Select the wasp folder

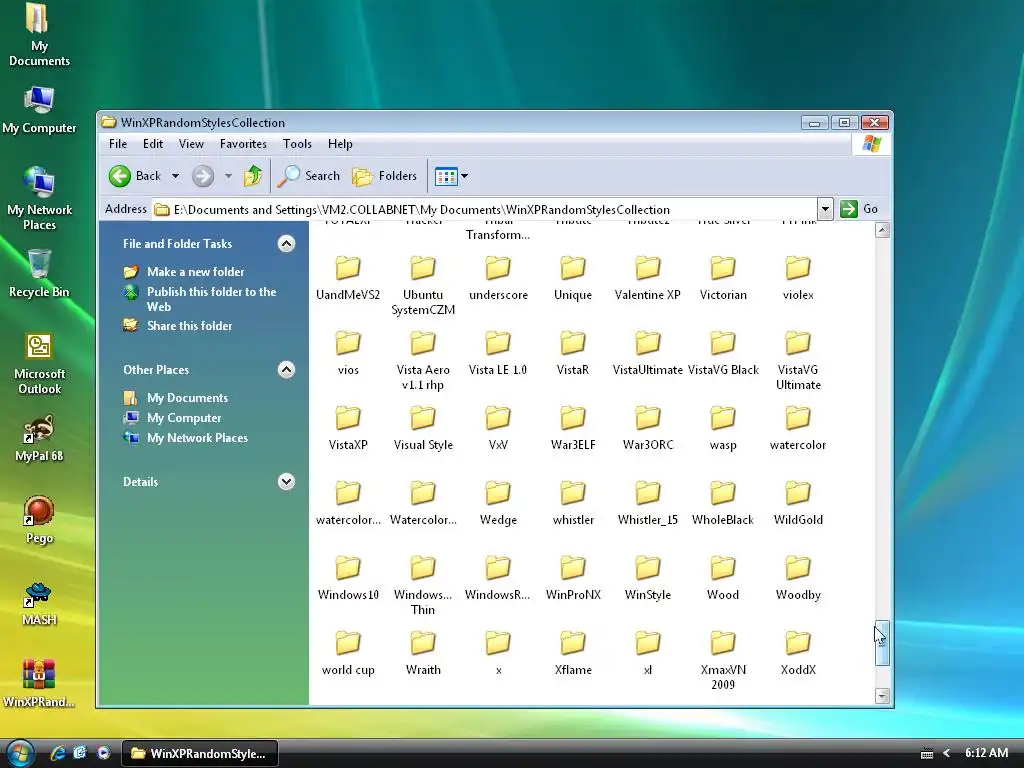[x=723, y=428]
